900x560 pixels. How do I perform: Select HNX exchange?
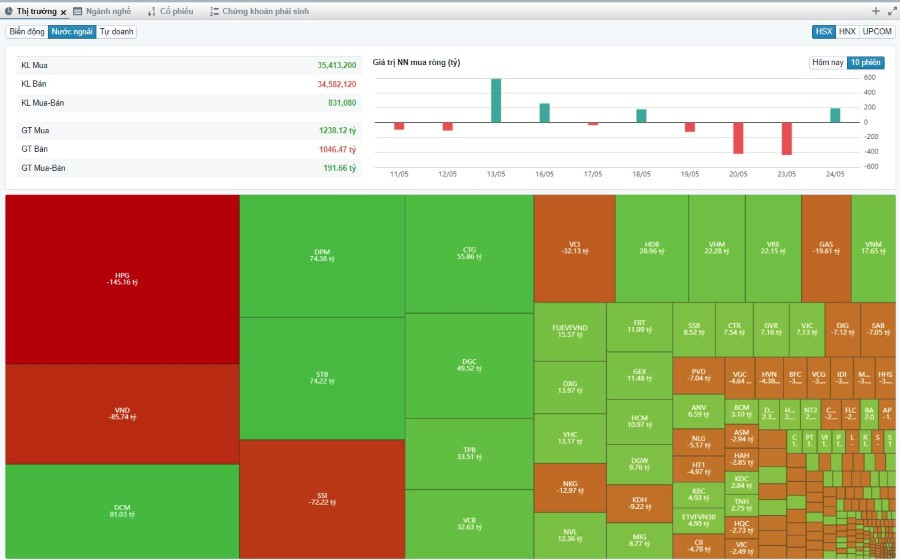(x=847, y=32)
